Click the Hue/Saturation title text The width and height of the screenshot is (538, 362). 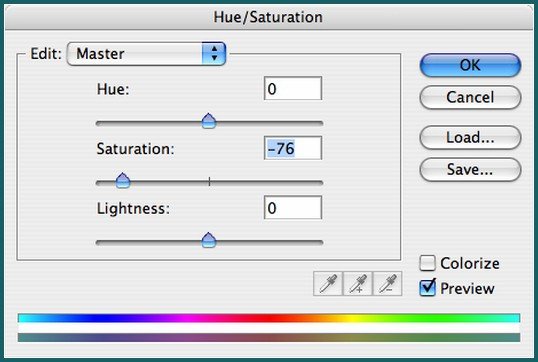coord(268,17)
